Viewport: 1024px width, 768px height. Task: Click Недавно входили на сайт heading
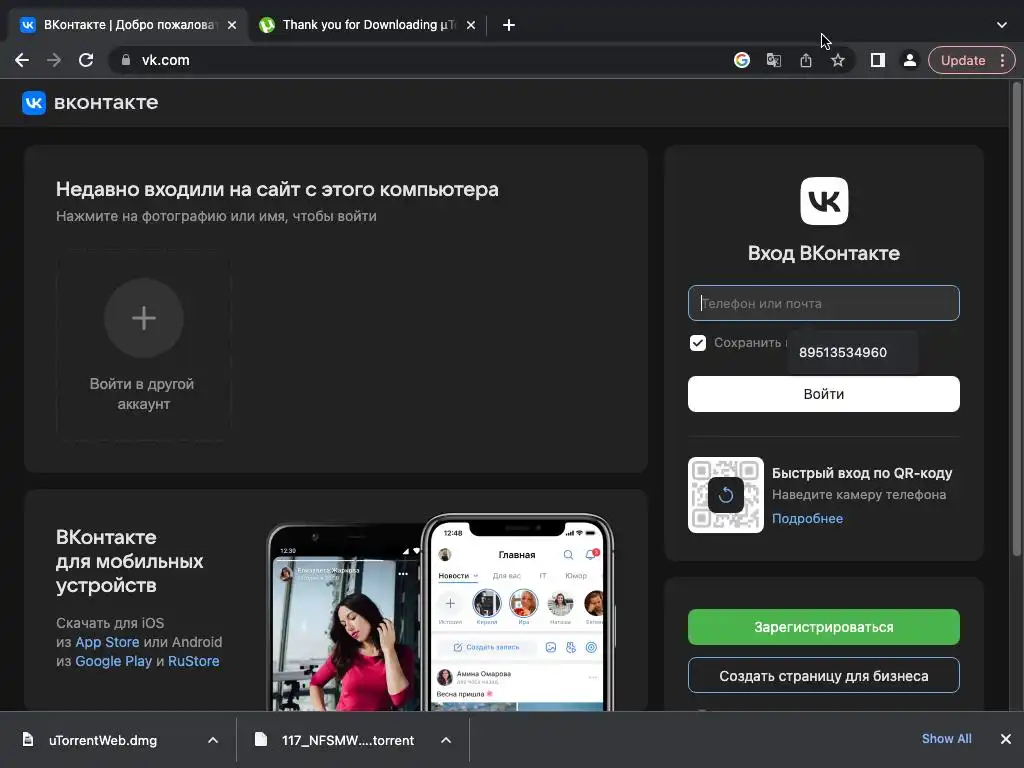(x=277, y=189)
